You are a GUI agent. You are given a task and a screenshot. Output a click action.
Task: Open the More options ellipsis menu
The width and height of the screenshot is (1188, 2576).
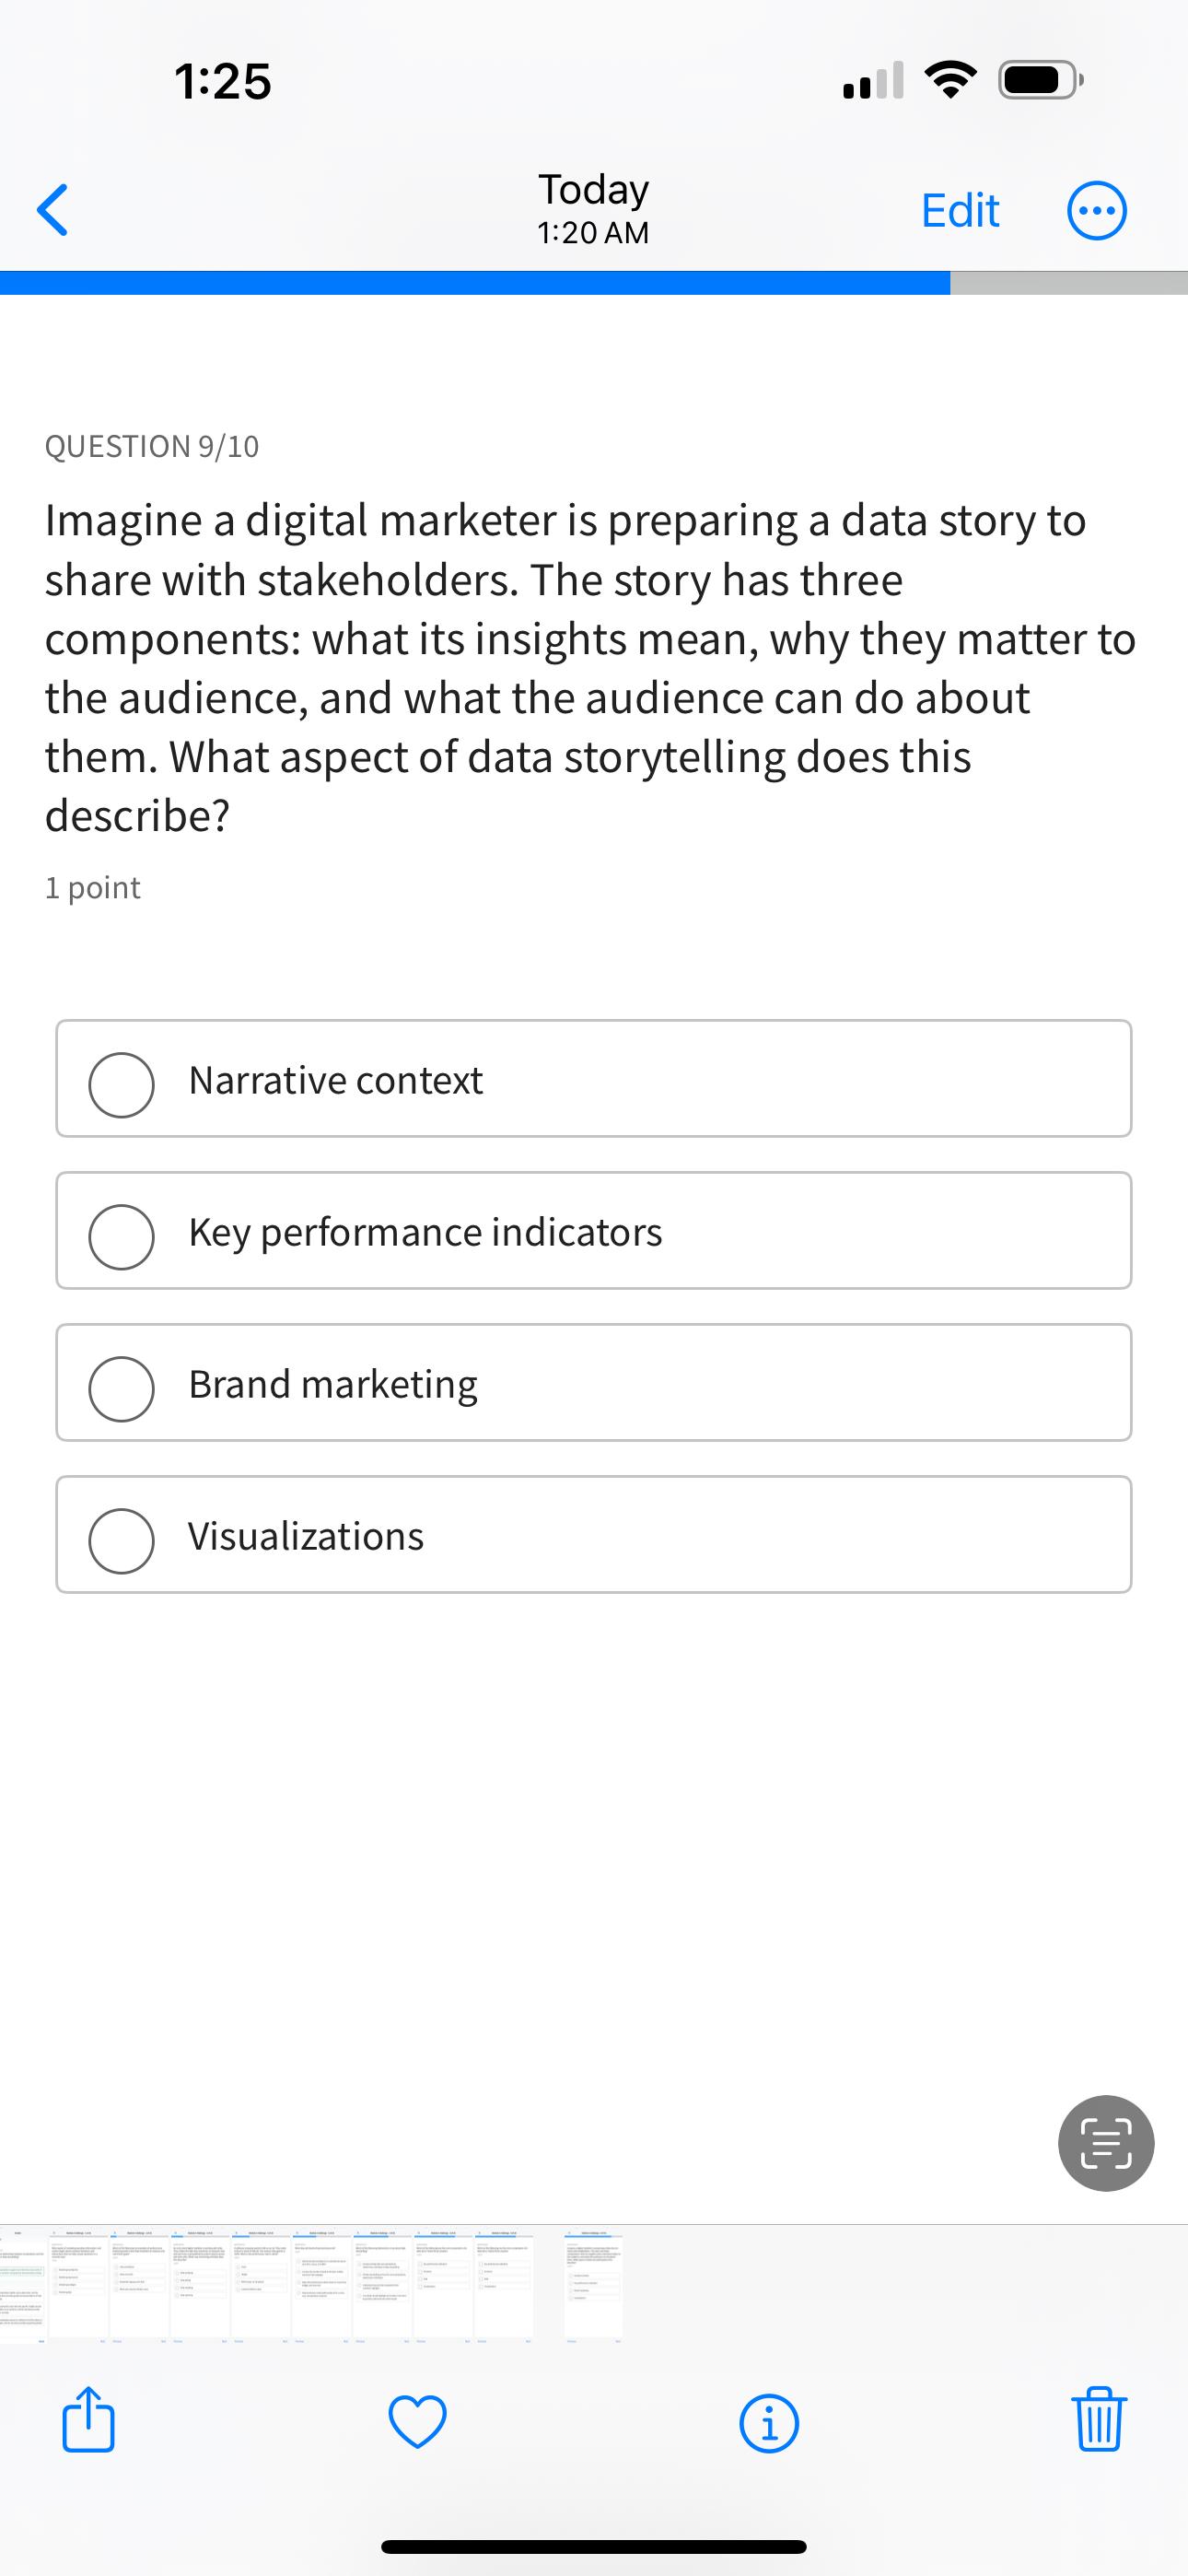tap(1096, 210)
